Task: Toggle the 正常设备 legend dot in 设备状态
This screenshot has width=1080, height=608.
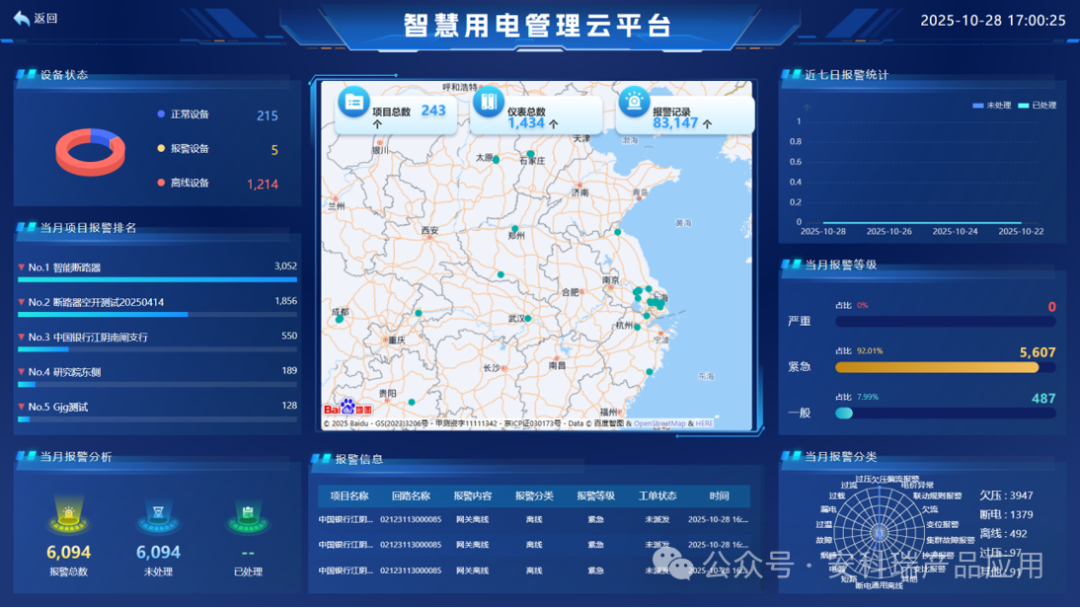Action: coord(159,113)
